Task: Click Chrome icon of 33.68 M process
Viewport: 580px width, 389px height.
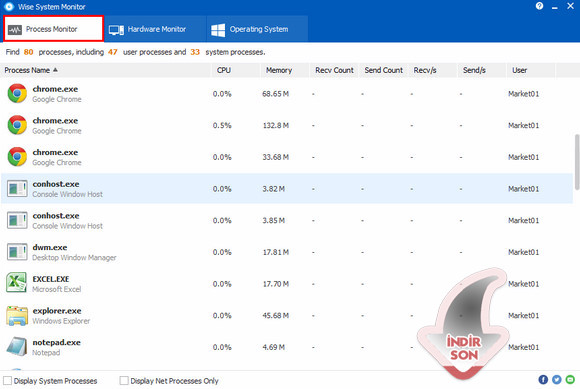Action: click(x=17, y=157)
